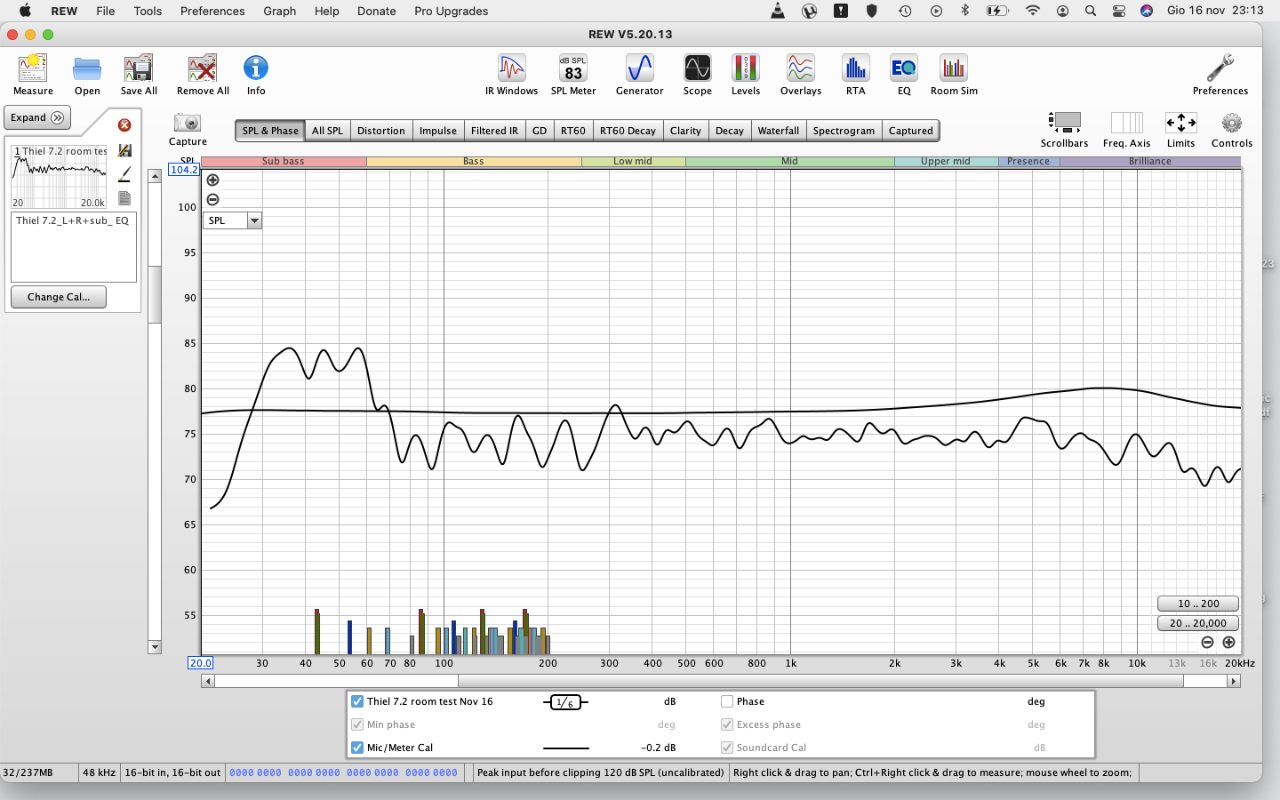Click the measurement notes text field

click(73, 246)
